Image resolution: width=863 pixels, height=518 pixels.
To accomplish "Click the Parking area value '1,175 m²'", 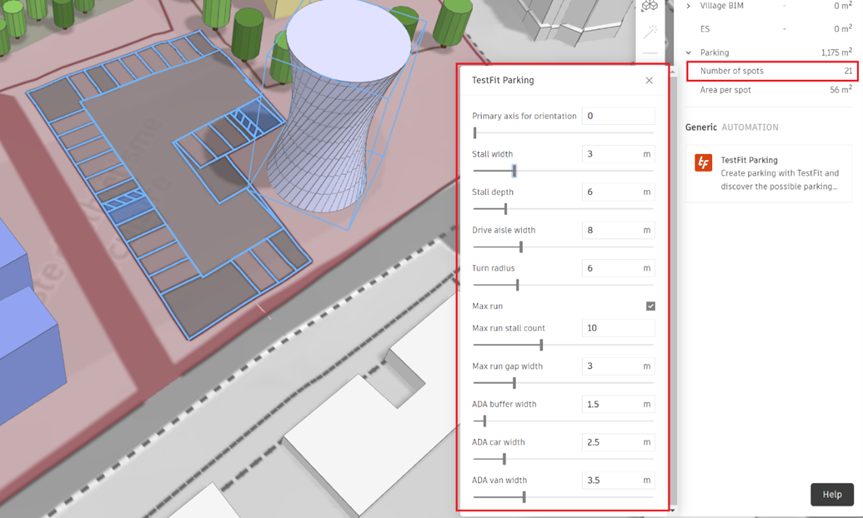I will [837, 52].
